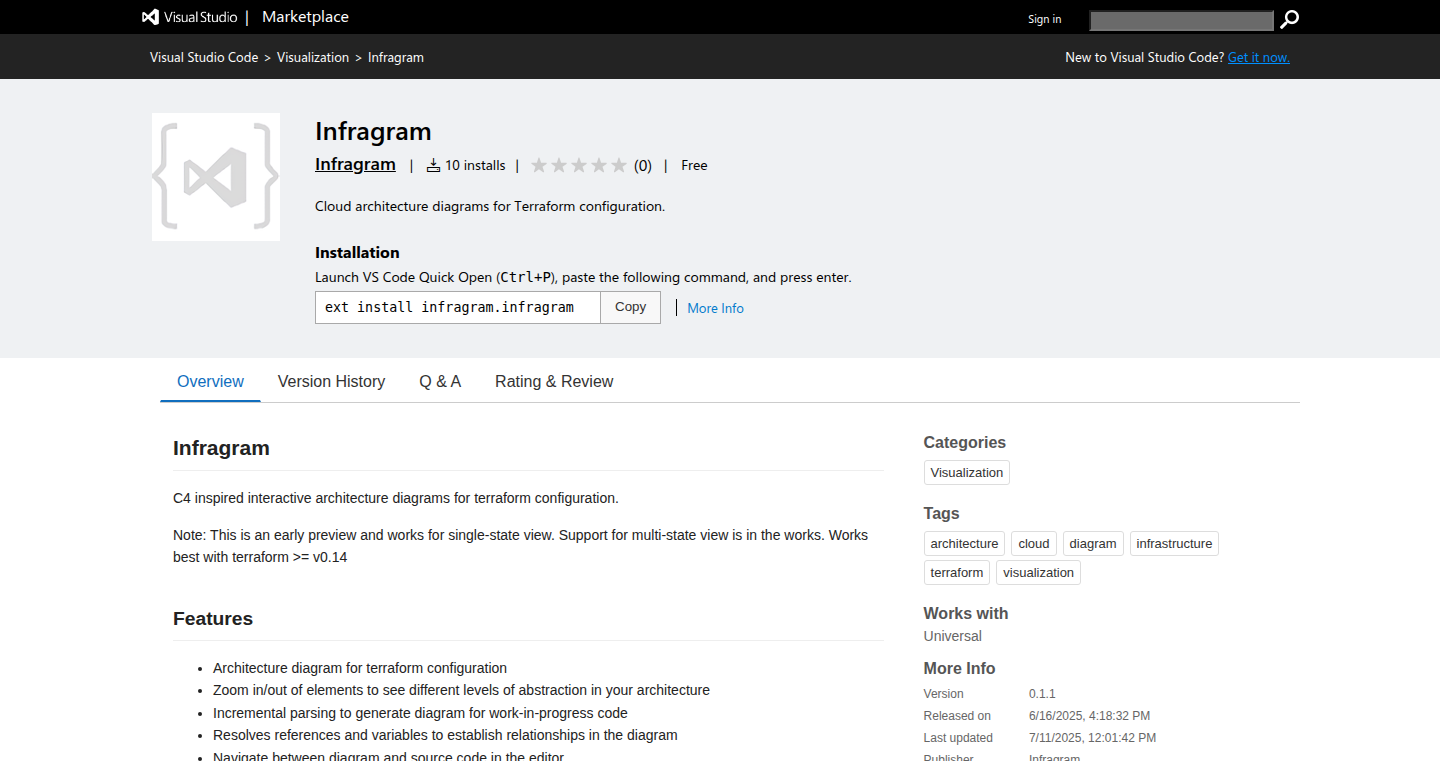The image size is (1440, 761).
Task: Select the terraform tag
Action: tap(957, 573)
